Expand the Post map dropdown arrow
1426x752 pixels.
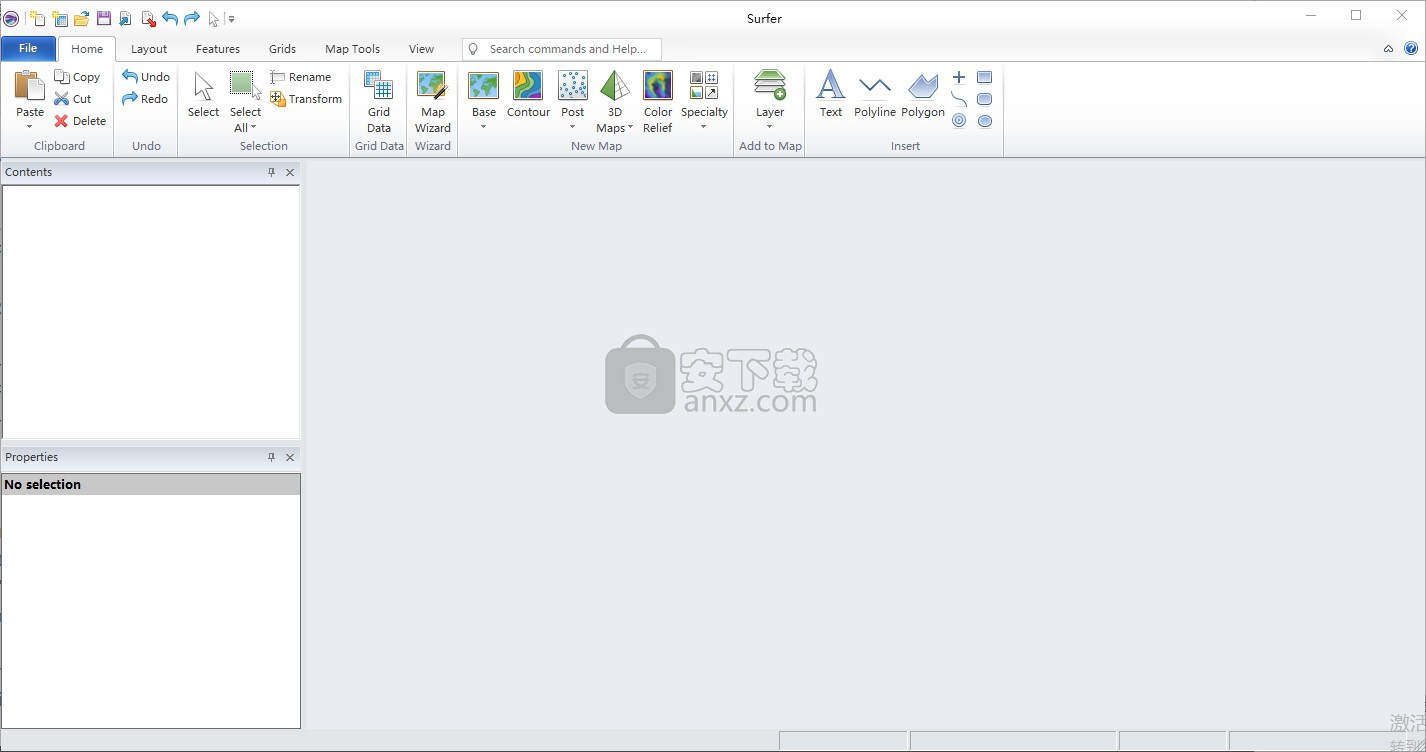(572, 127)
